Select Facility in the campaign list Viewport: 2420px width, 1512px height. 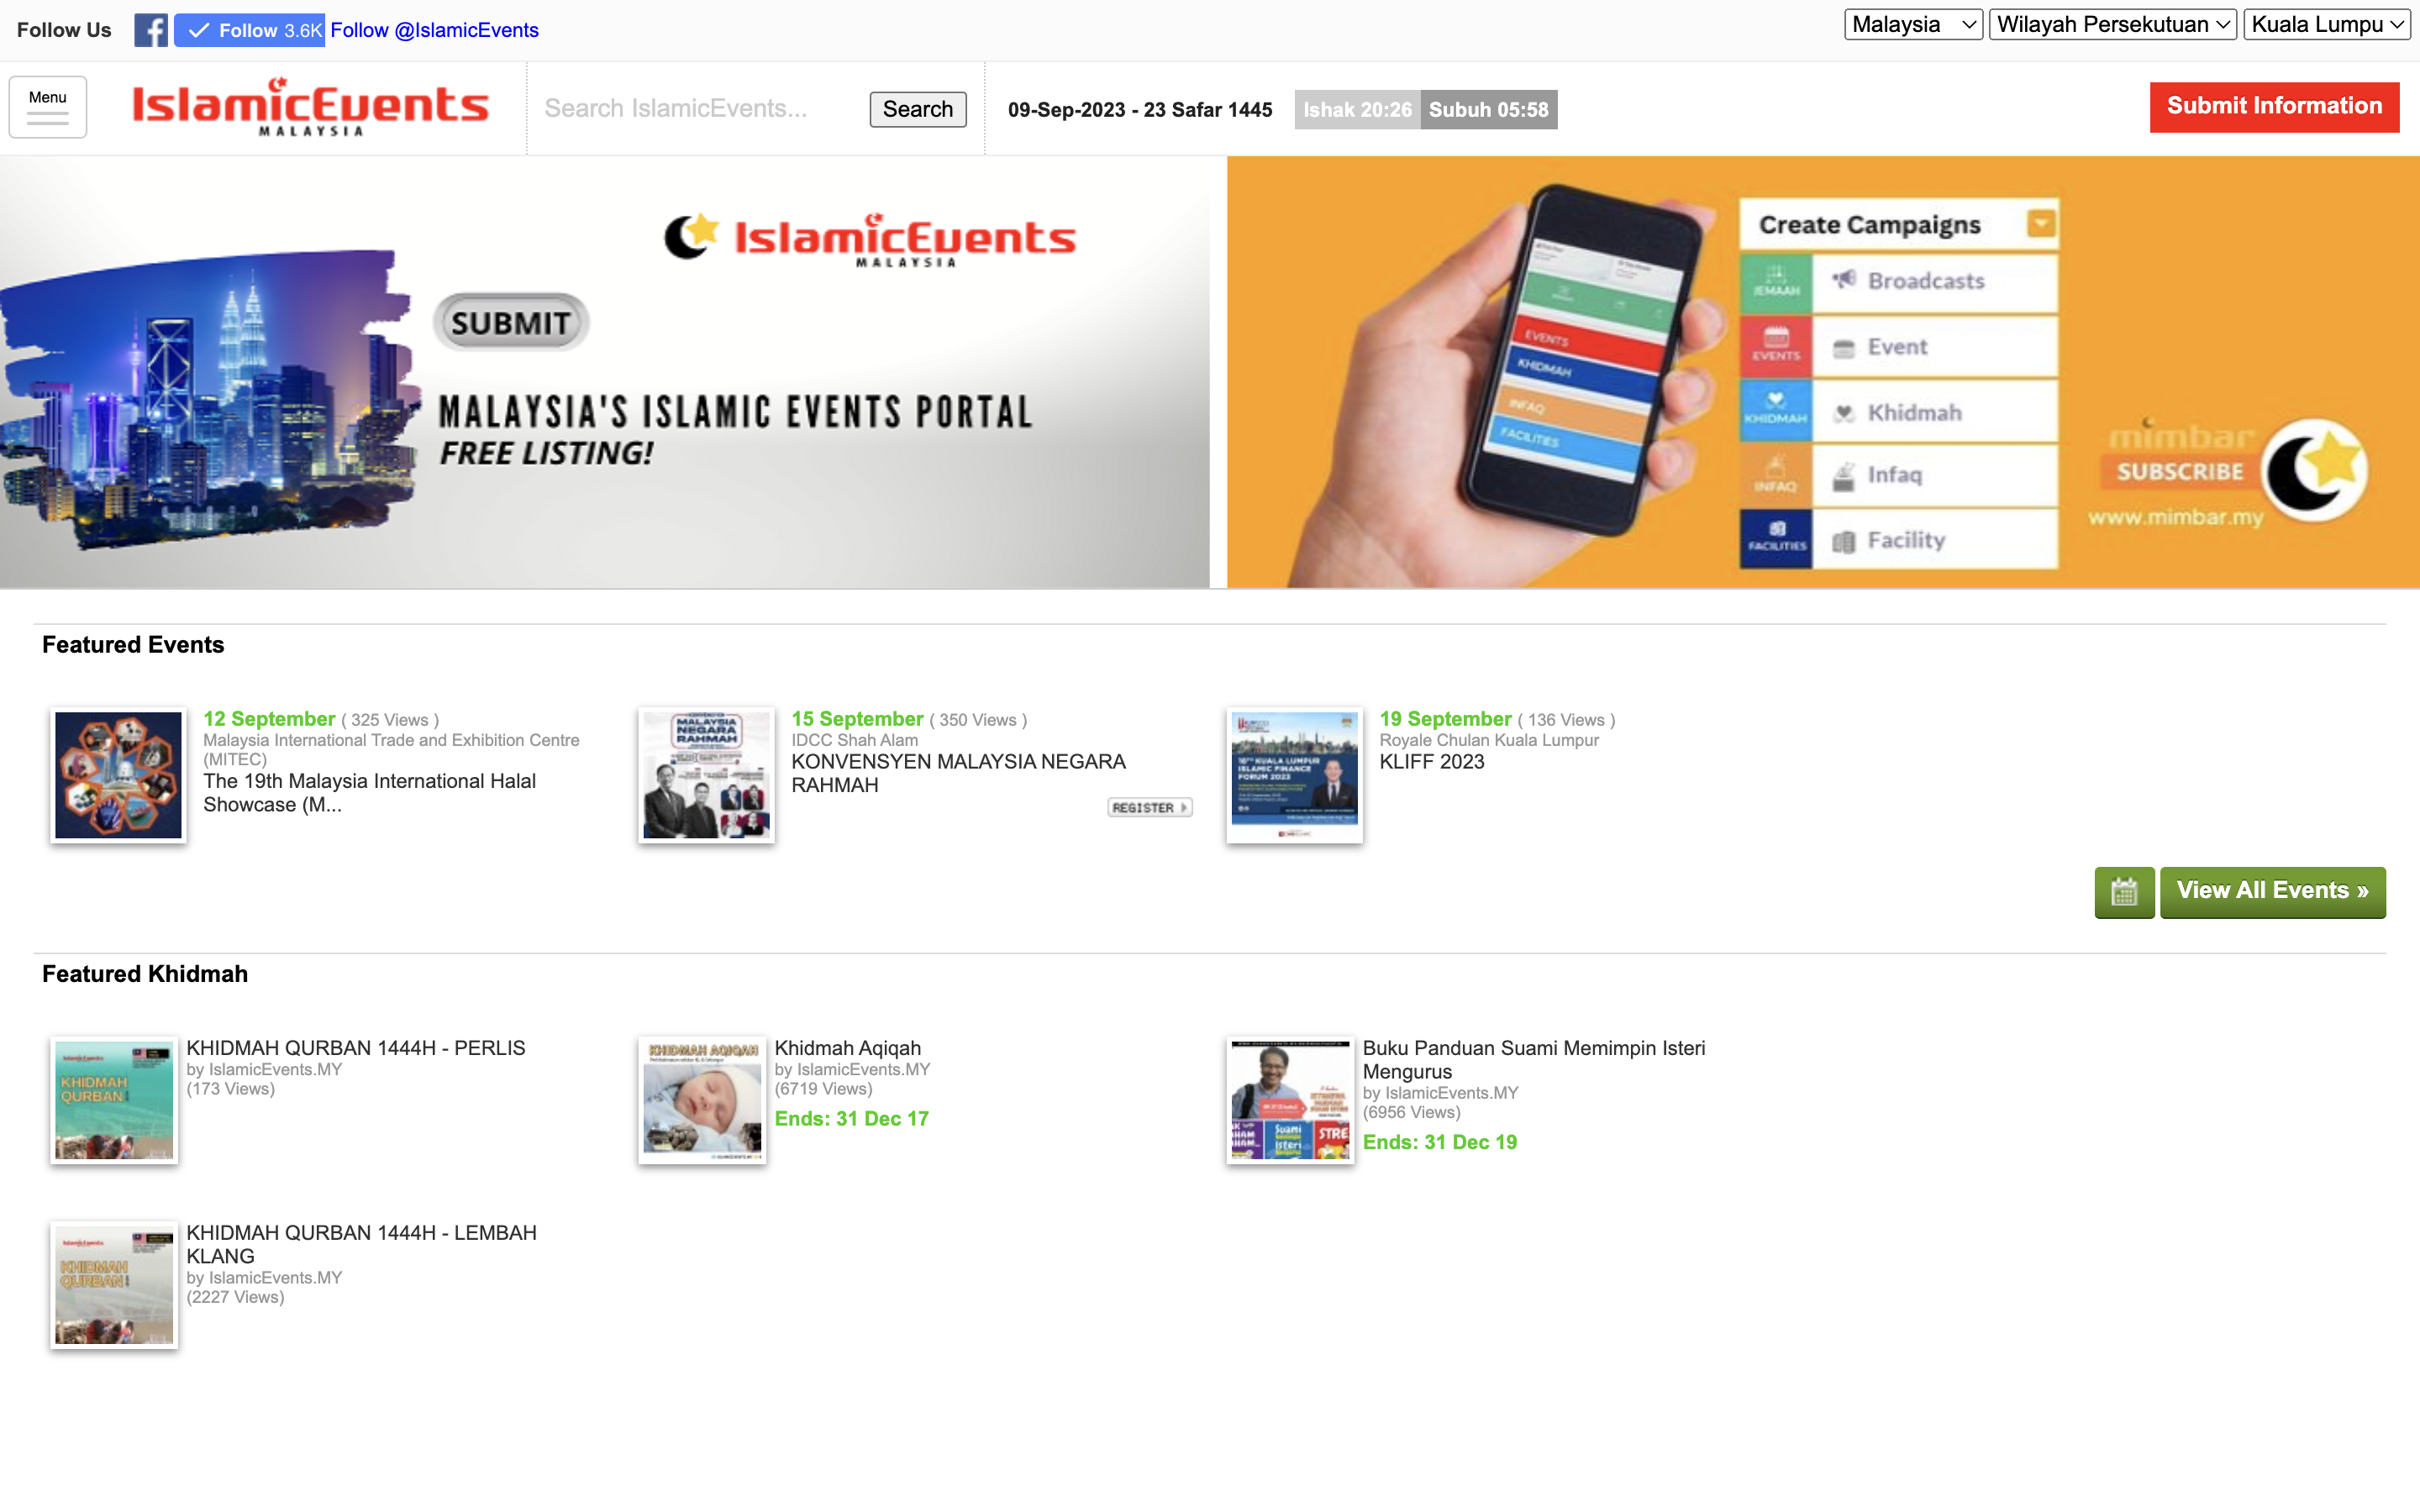(x=1935, y=540)
